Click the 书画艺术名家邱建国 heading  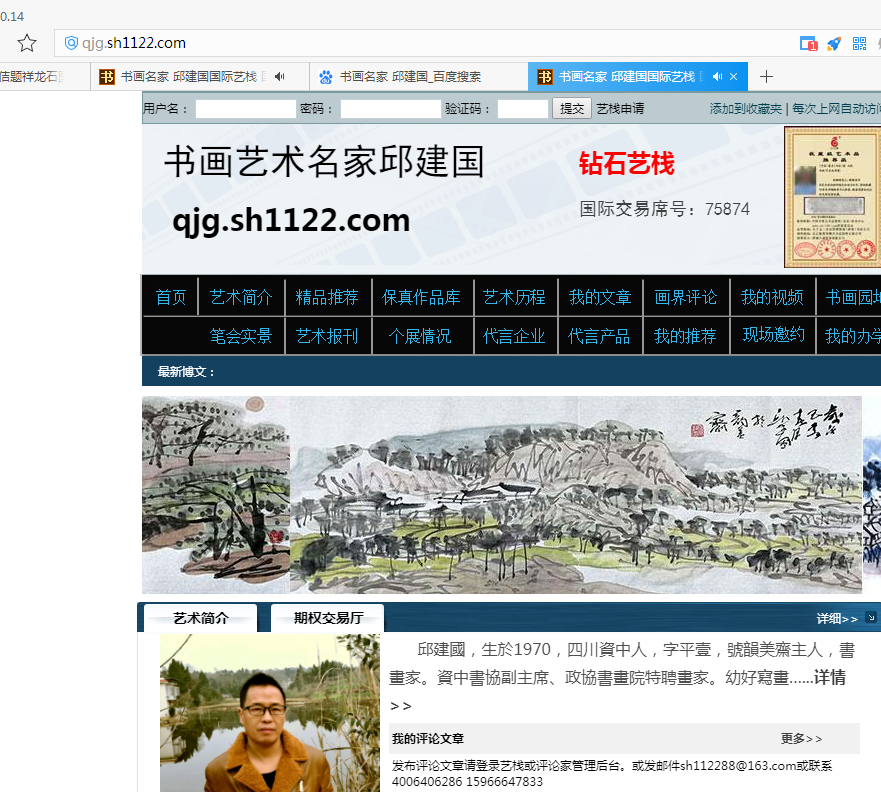(x=324, y=162)
